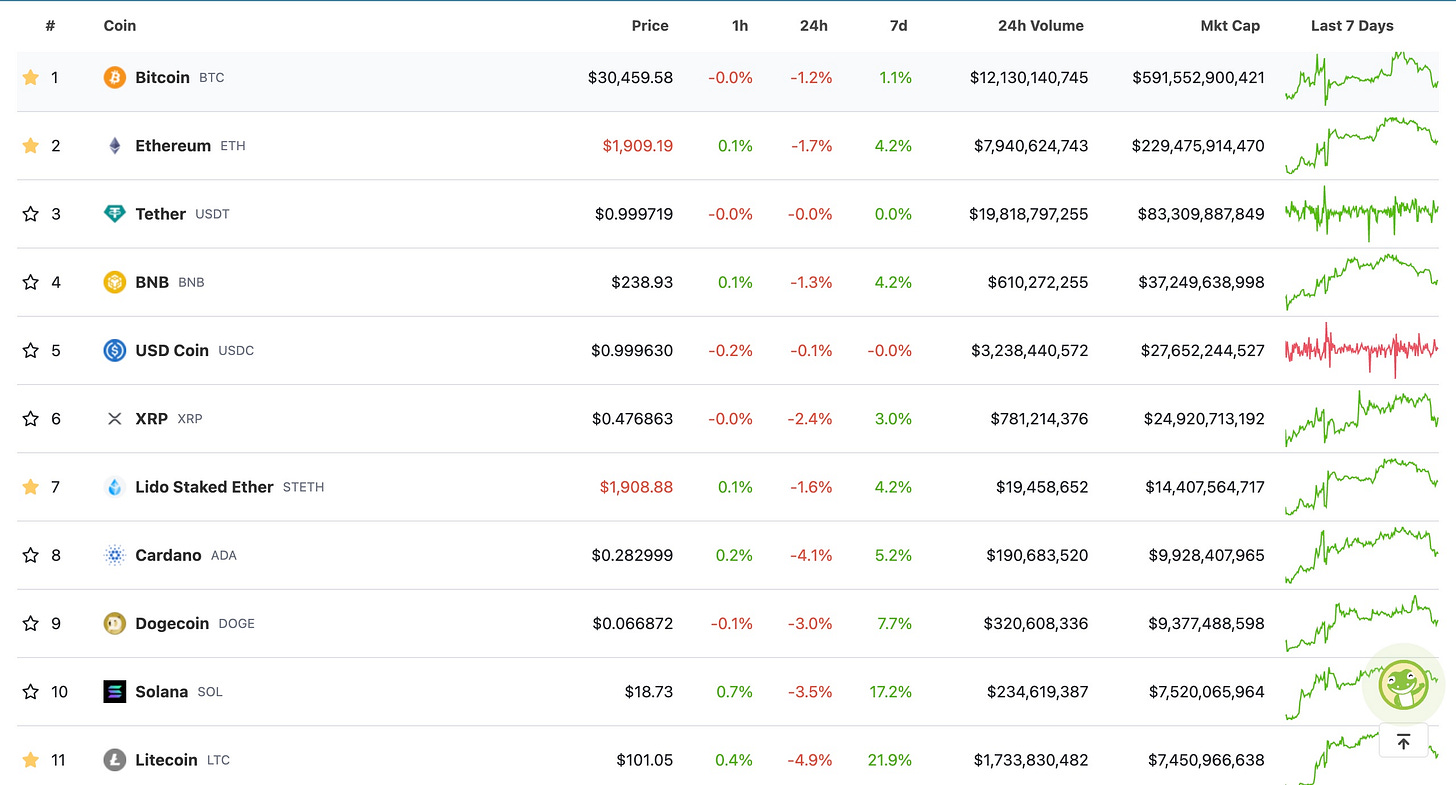Open the Cardano coin page link
Screen dimensions: 1456x785
tap(168, 555)
